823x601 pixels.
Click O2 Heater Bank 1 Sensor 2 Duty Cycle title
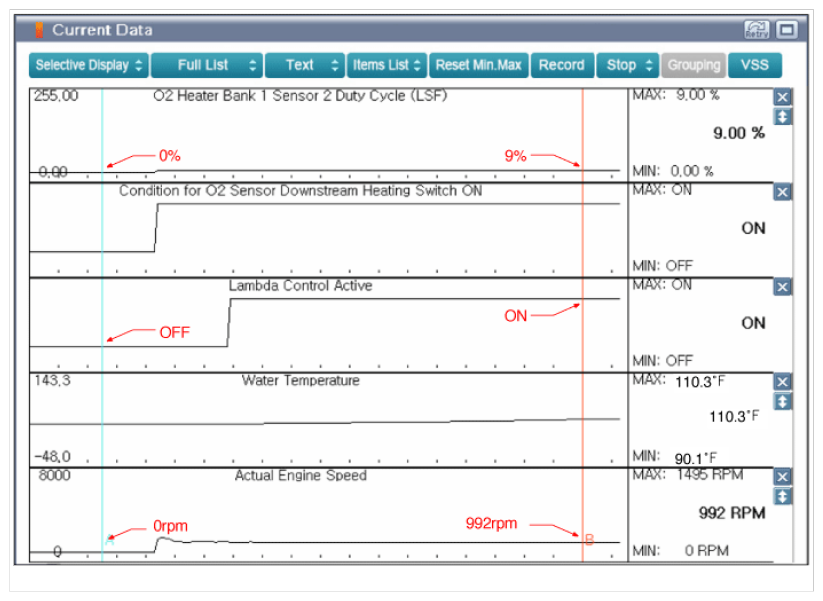300,96
